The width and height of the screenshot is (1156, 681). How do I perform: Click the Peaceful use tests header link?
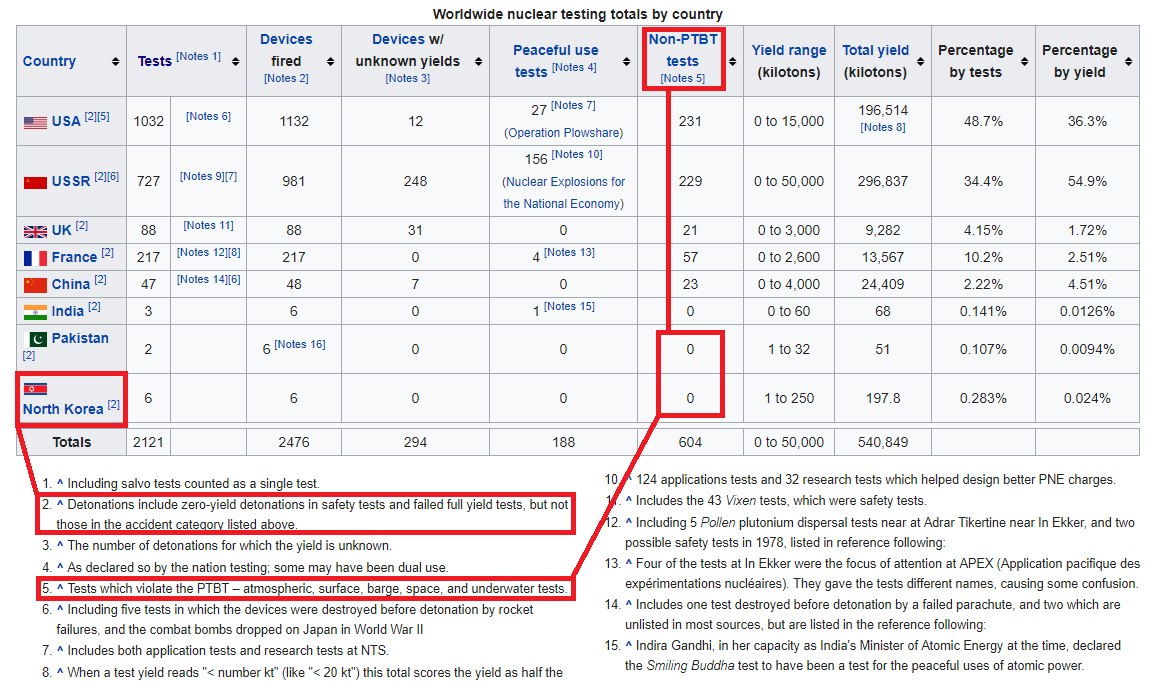click(x=555, y=61)
